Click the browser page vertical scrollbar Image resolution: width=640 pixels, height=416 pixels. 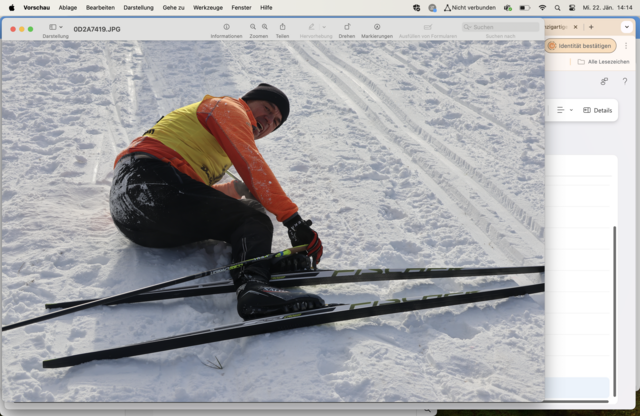coord(614,311)
